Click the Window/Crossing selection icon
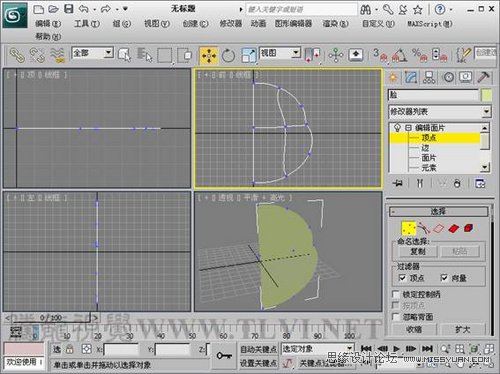The image size is (500, 374). 185,55
